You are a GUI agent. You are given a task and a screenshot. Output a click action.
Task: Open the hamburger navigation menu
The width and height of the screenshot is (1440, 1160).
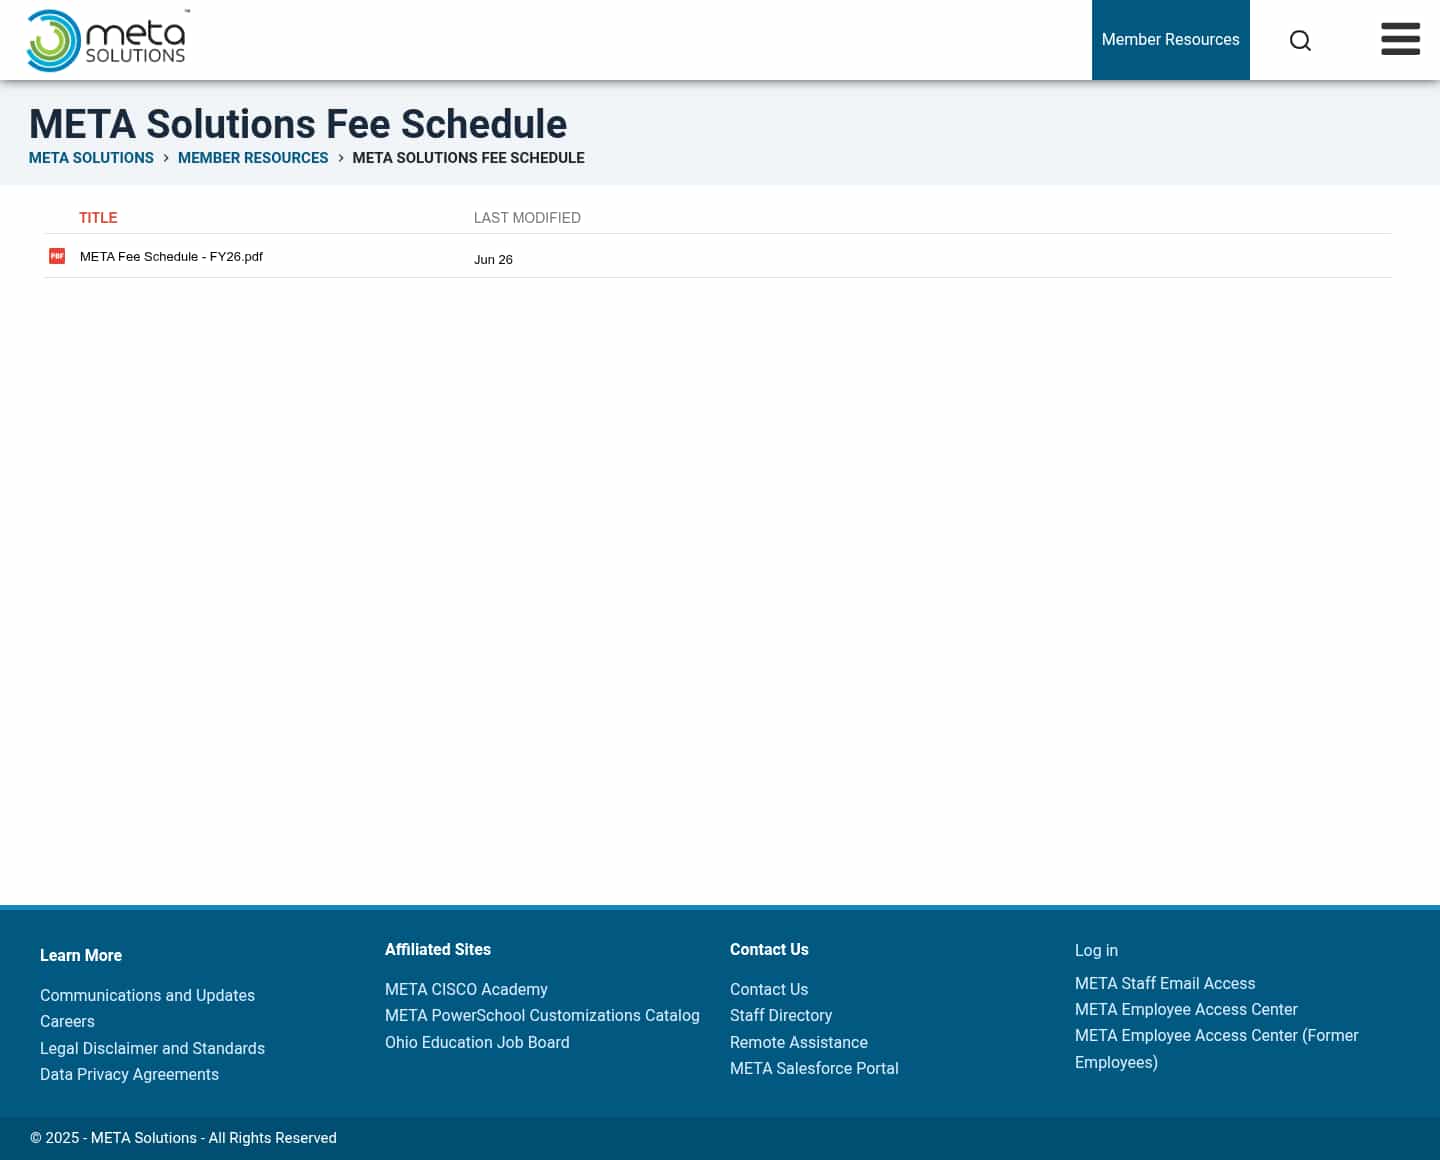pyautogui.click(x=1400, y=39)
